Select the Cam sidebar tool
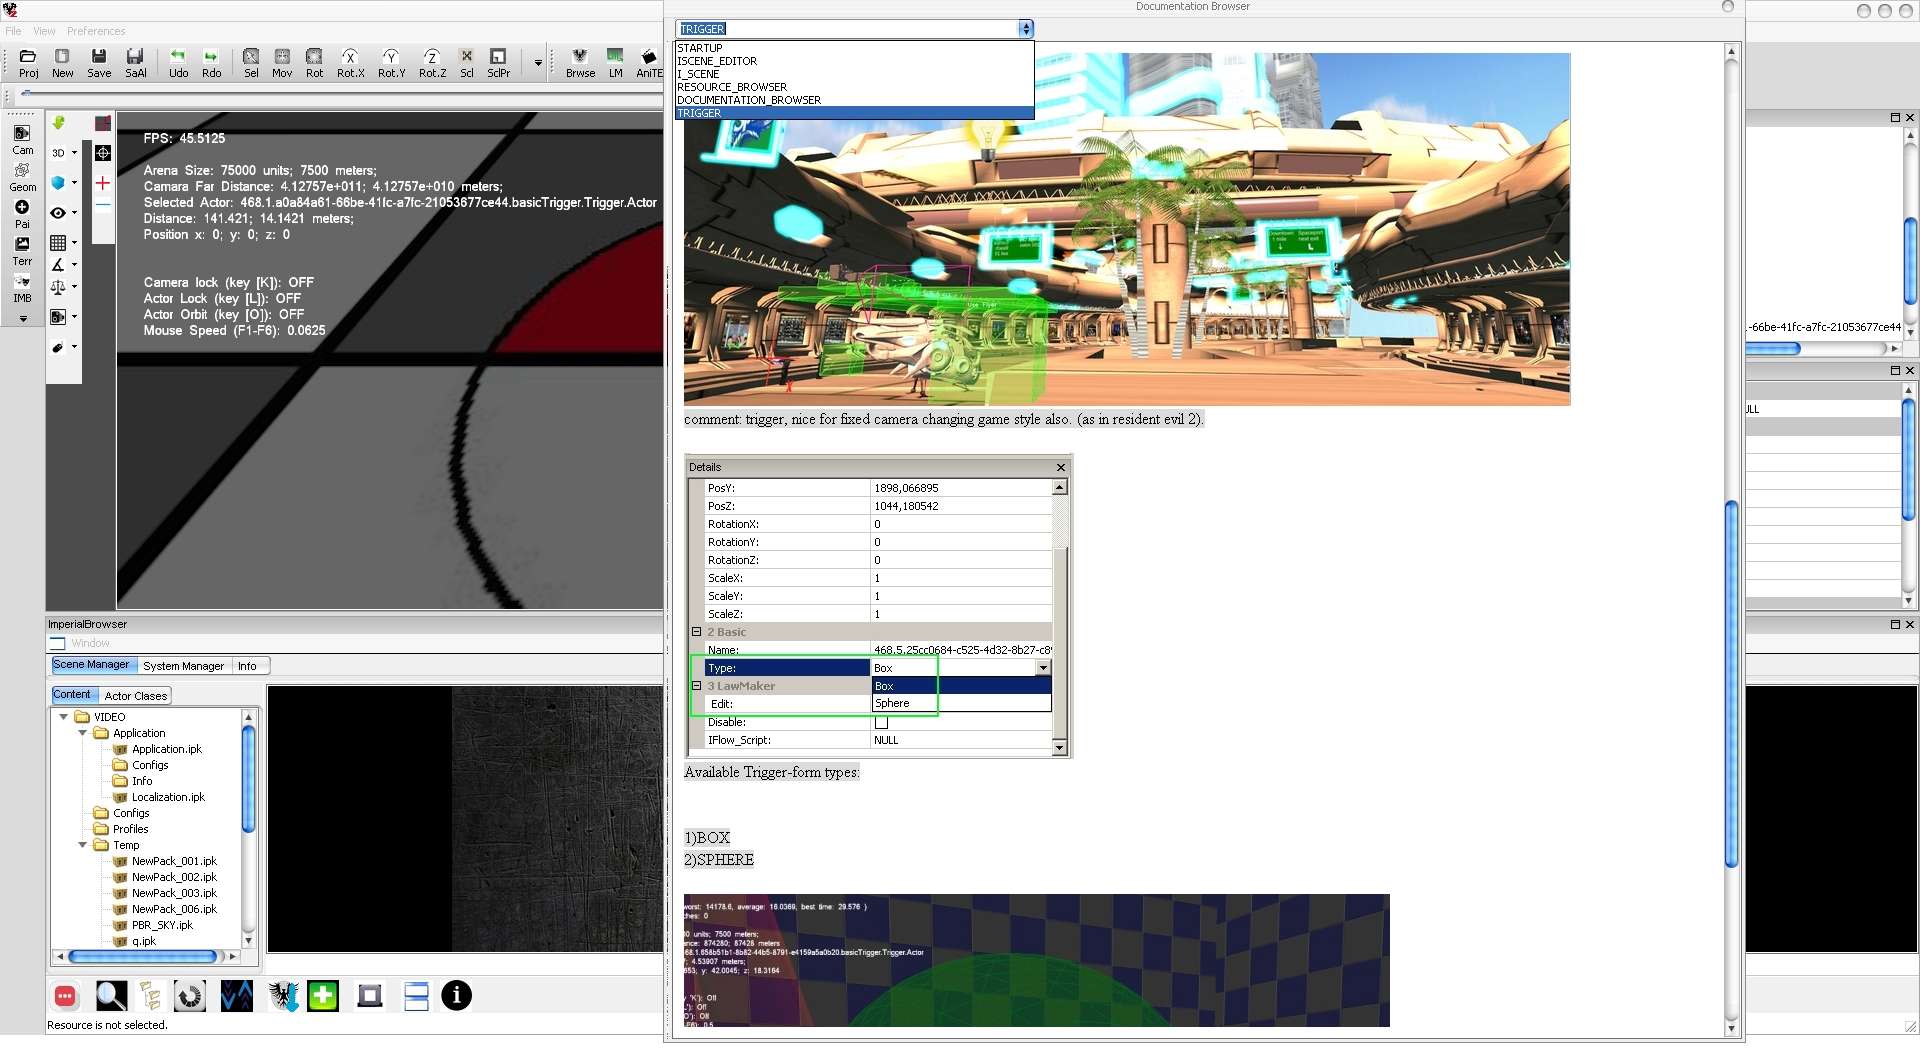 coord(22,140)
